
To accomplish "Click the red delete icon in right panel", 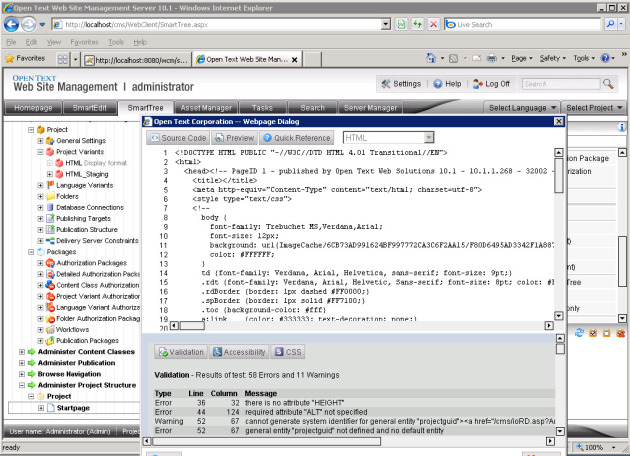I will pyautogui.click(x=621, y=333).
